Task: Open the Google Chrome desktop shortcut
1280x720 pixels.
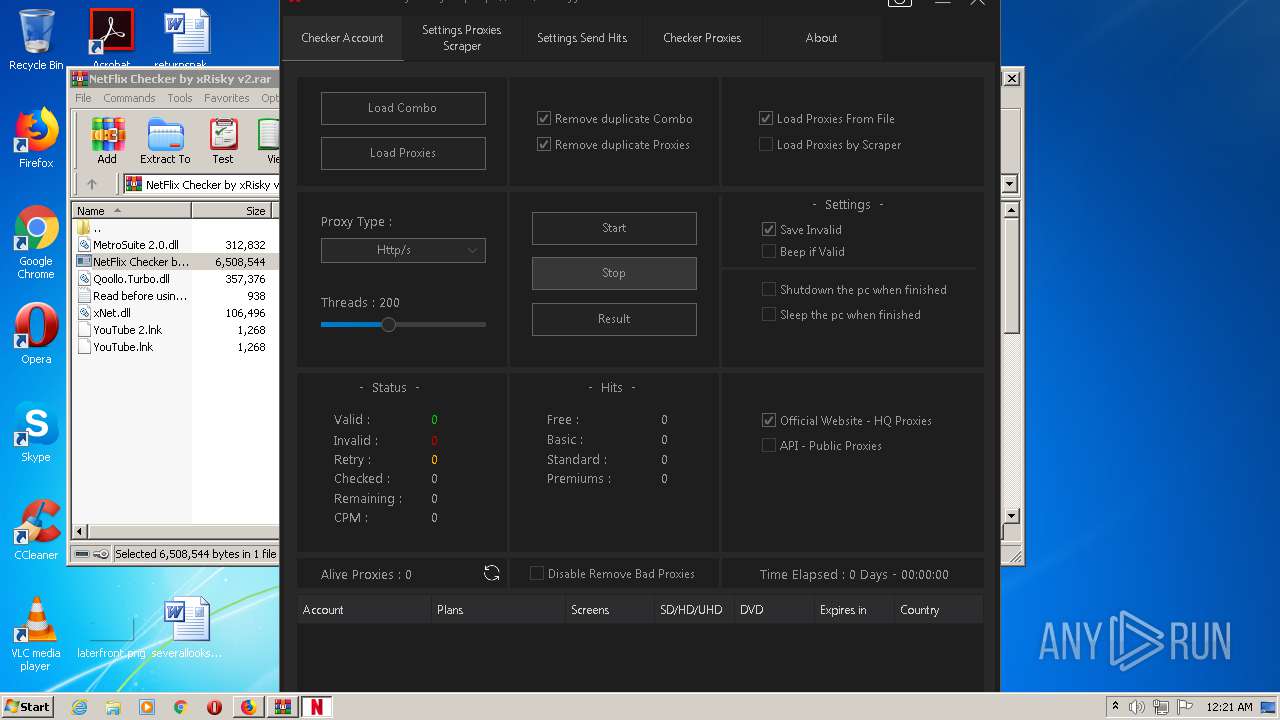Action: 36,243
